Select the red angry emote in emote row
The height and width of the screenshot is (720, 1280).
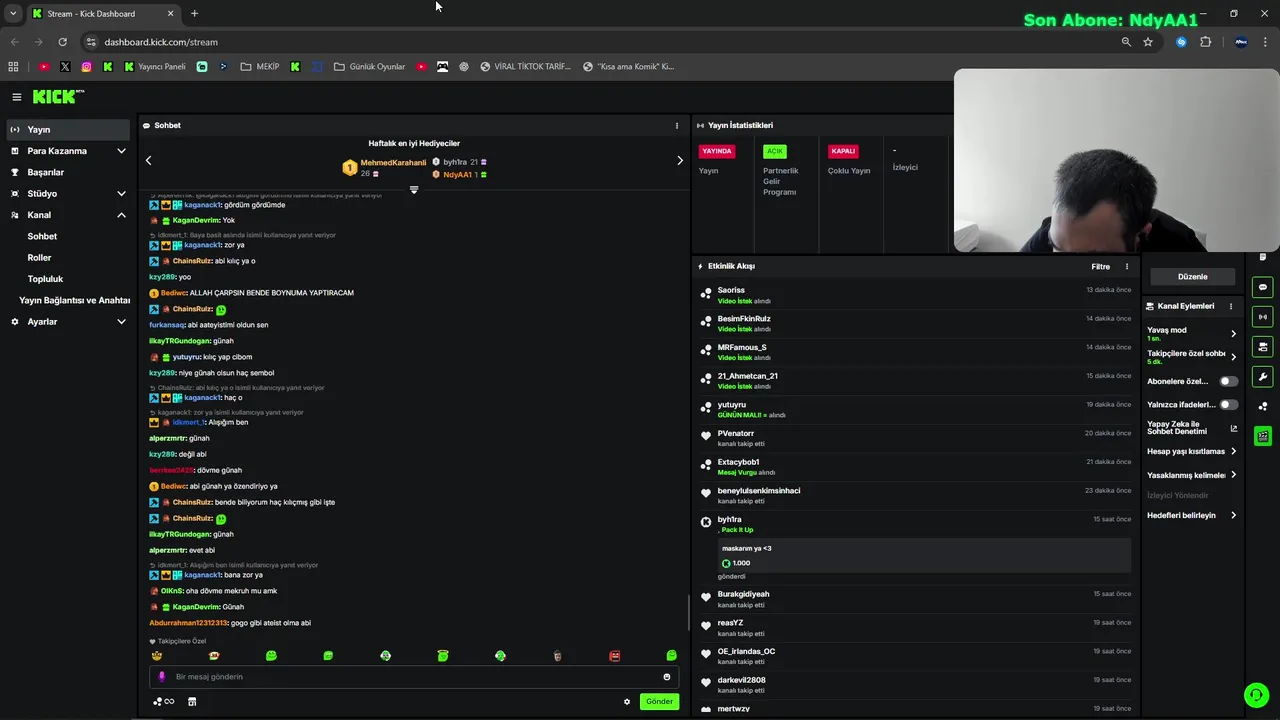(x=615, y=656)
